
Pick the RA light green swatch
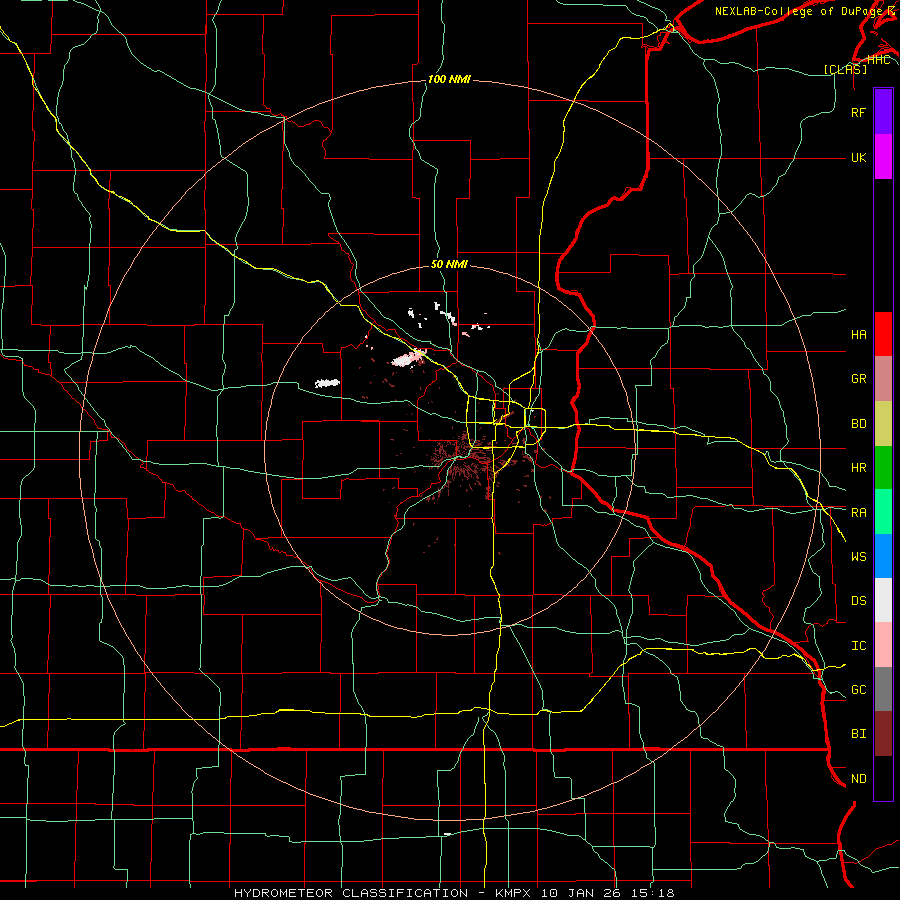pyautogui.click(x=883, y=512)
